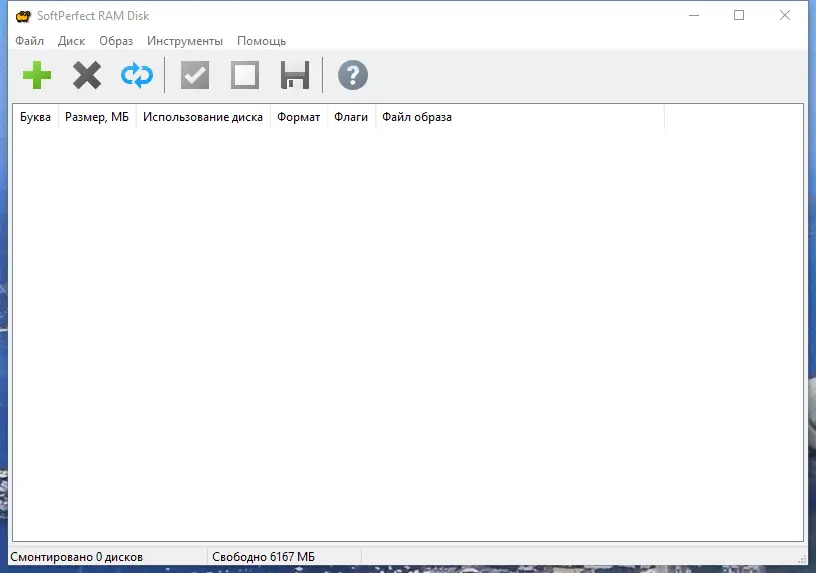This screenshot has height=573, width=816.
Task: Open the Образ menu
Action: pos(116,41)
